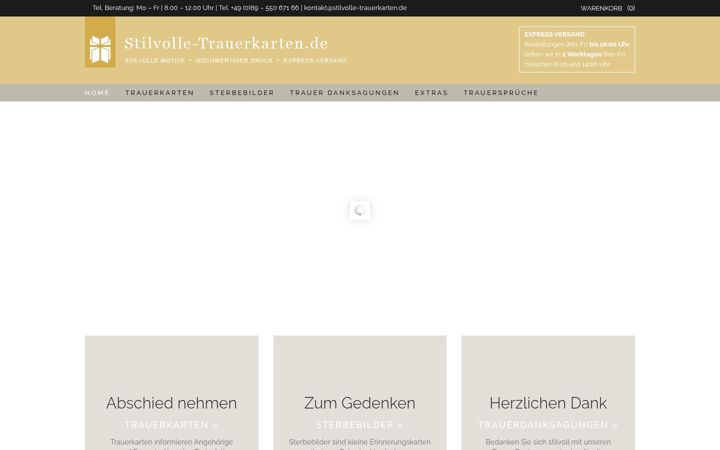
Task: Follow the TRAUERKARTEN » link
Action: pos(171,425)
